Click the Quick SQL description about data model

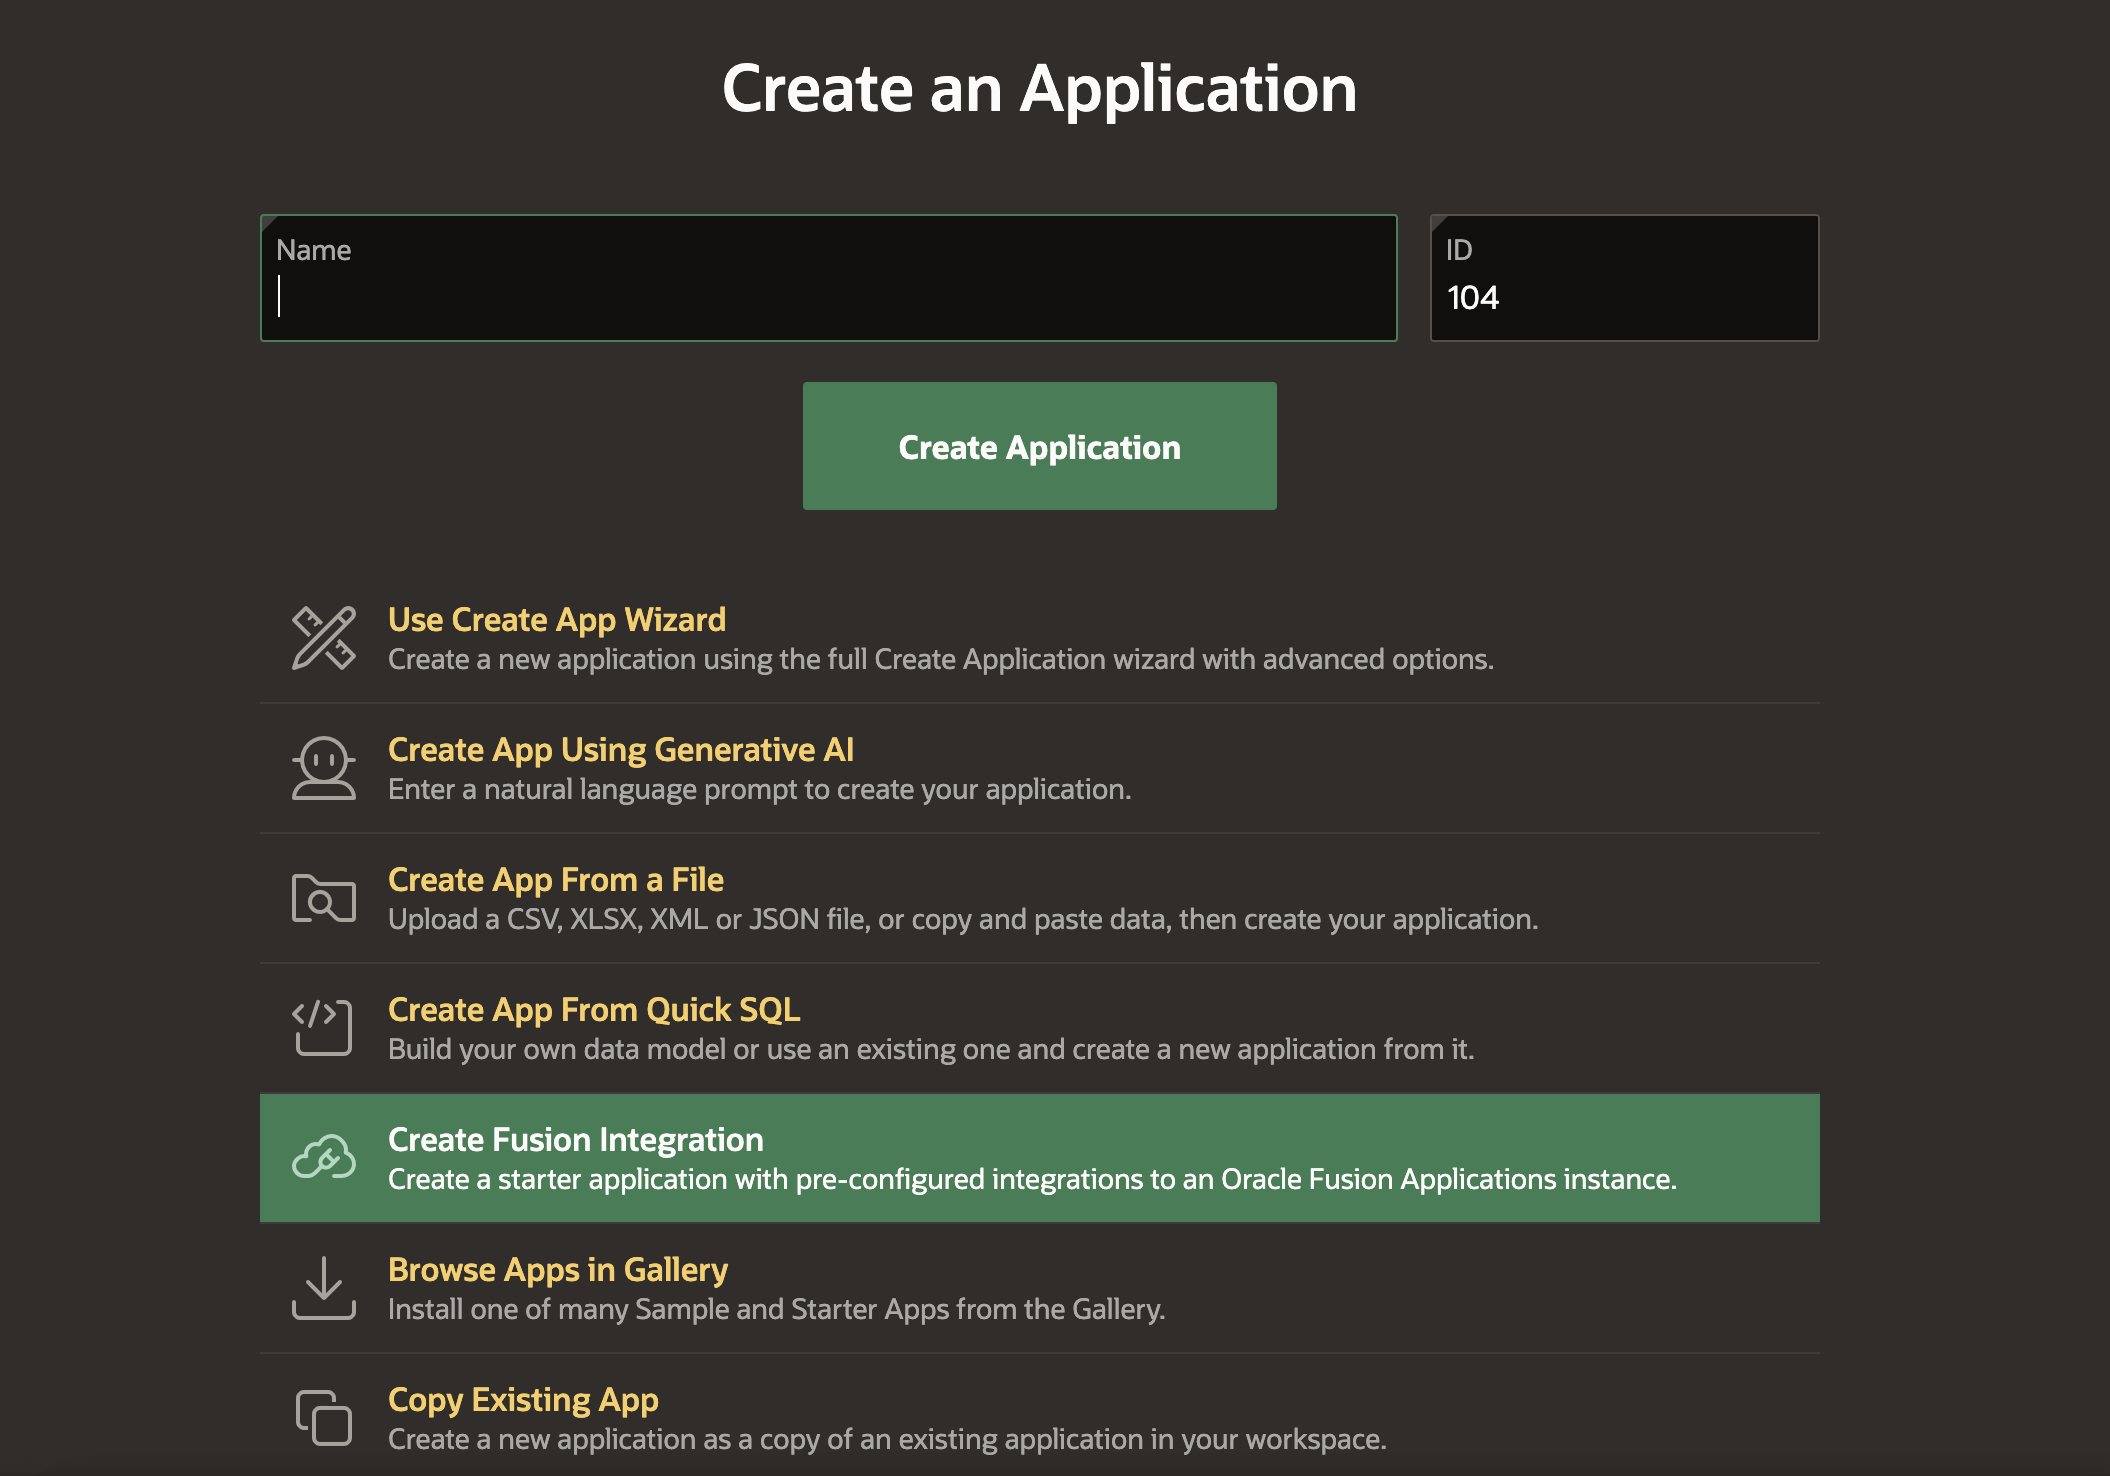[931, 1050]
